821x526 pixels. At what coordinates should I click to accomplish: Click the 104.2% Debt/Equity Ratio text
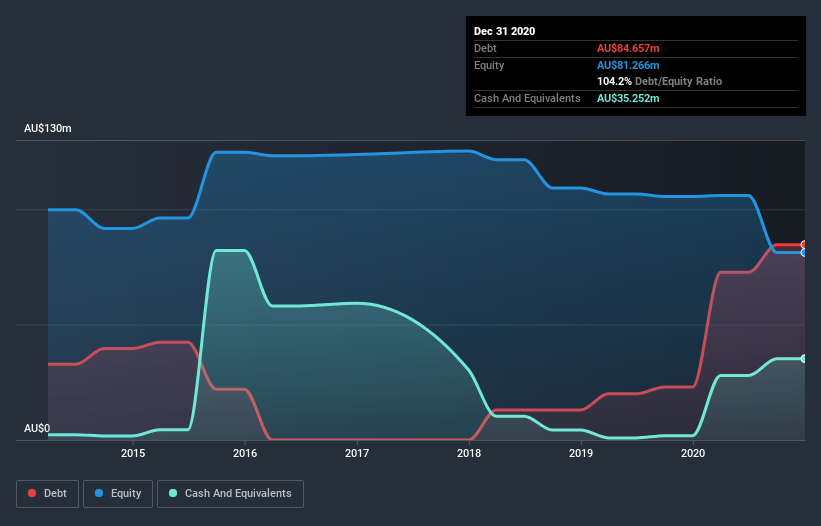(659, 82)
